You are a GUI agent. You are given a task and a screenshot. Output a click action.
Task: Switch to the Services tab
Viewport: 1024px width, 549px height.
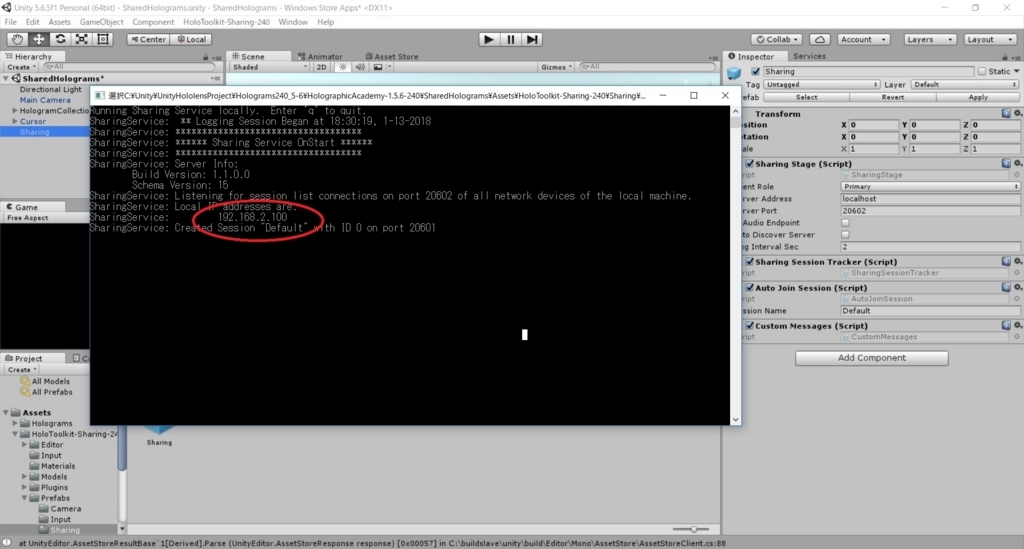809,56
